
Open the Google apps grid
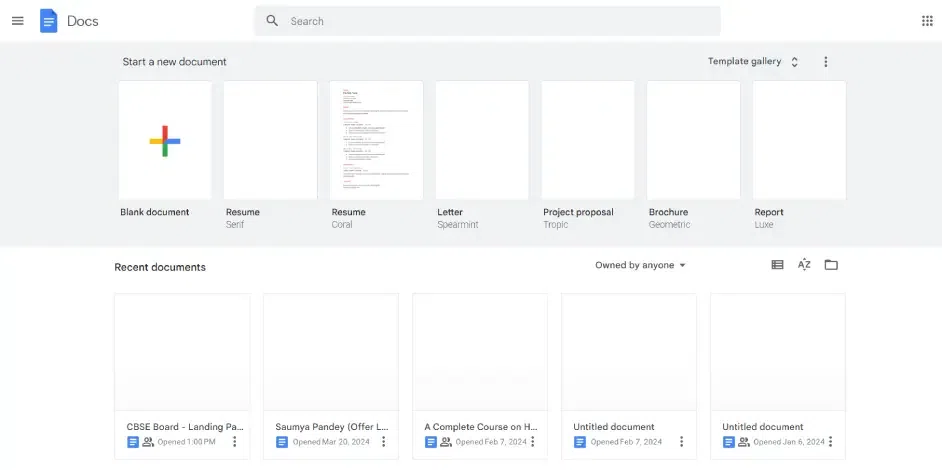click(x=926, y=21)
